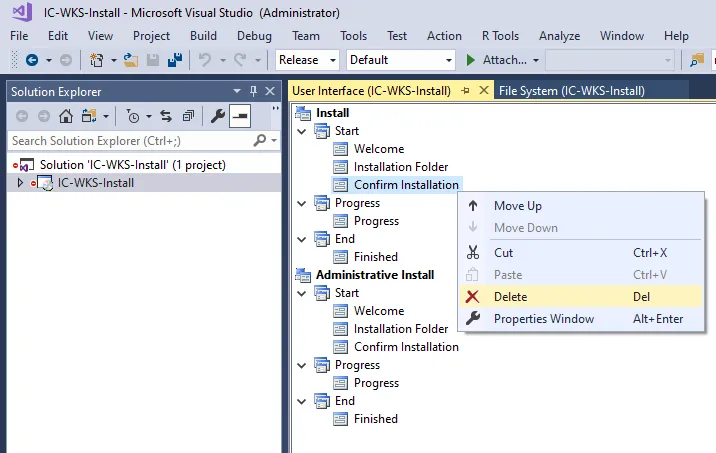
Task: Click the Sync with Active Document icon
Action: (166, 116)
